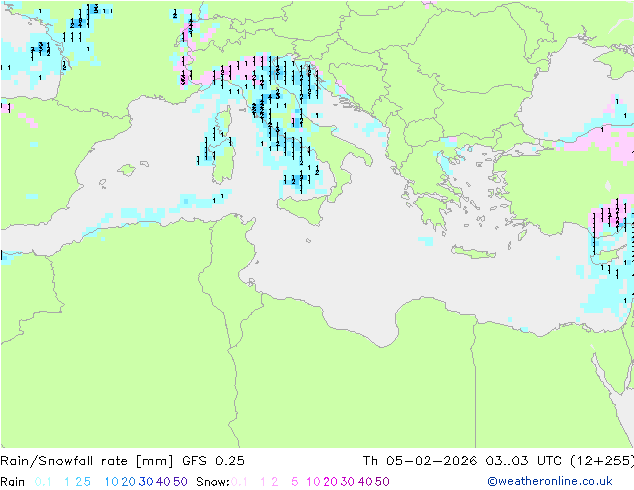Click the island of Sicily on map
The height and width of the screenshot is (490, 634).
(301, 208)
